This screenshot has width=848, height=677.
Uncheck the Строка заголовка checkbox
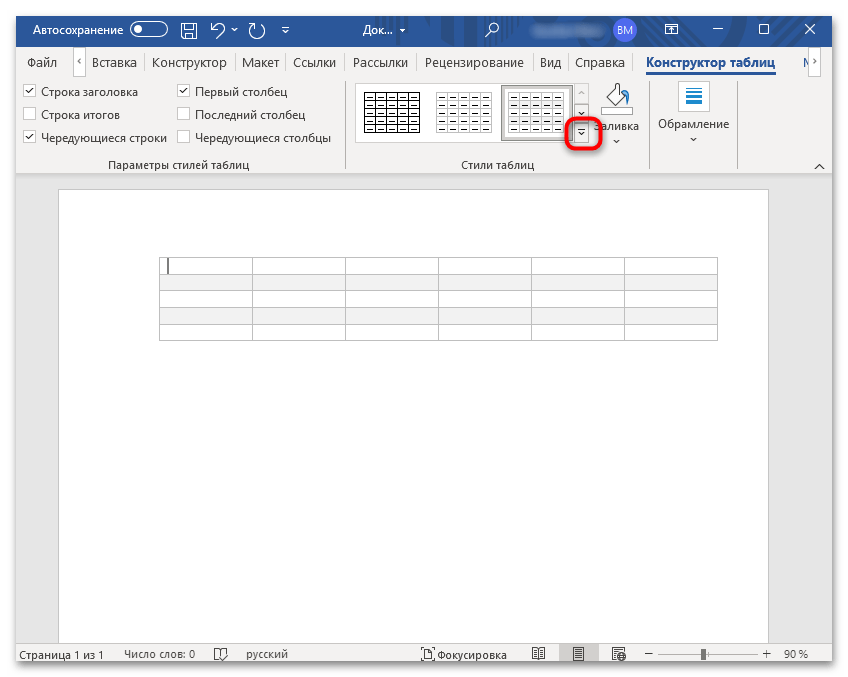[30, 92]
